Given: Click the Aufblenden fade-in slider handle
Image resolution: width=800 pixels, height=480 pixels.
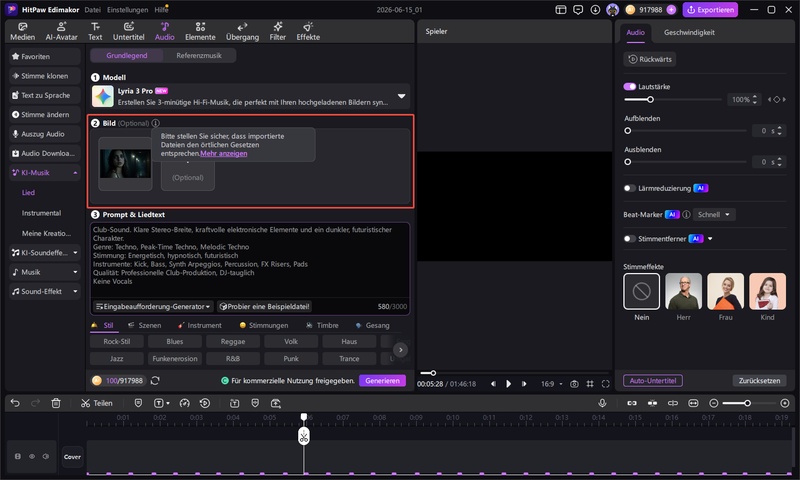Looking at the screenshot, I should tap(628, 131).
